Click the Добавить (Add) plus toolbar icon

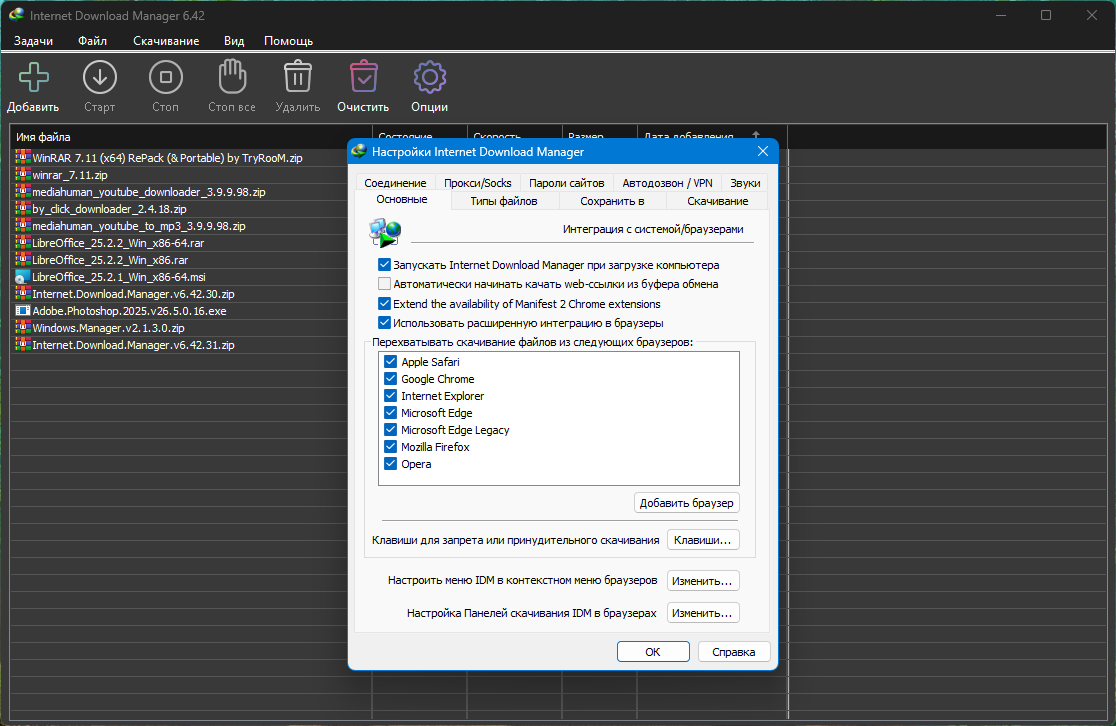coord(33,77)
